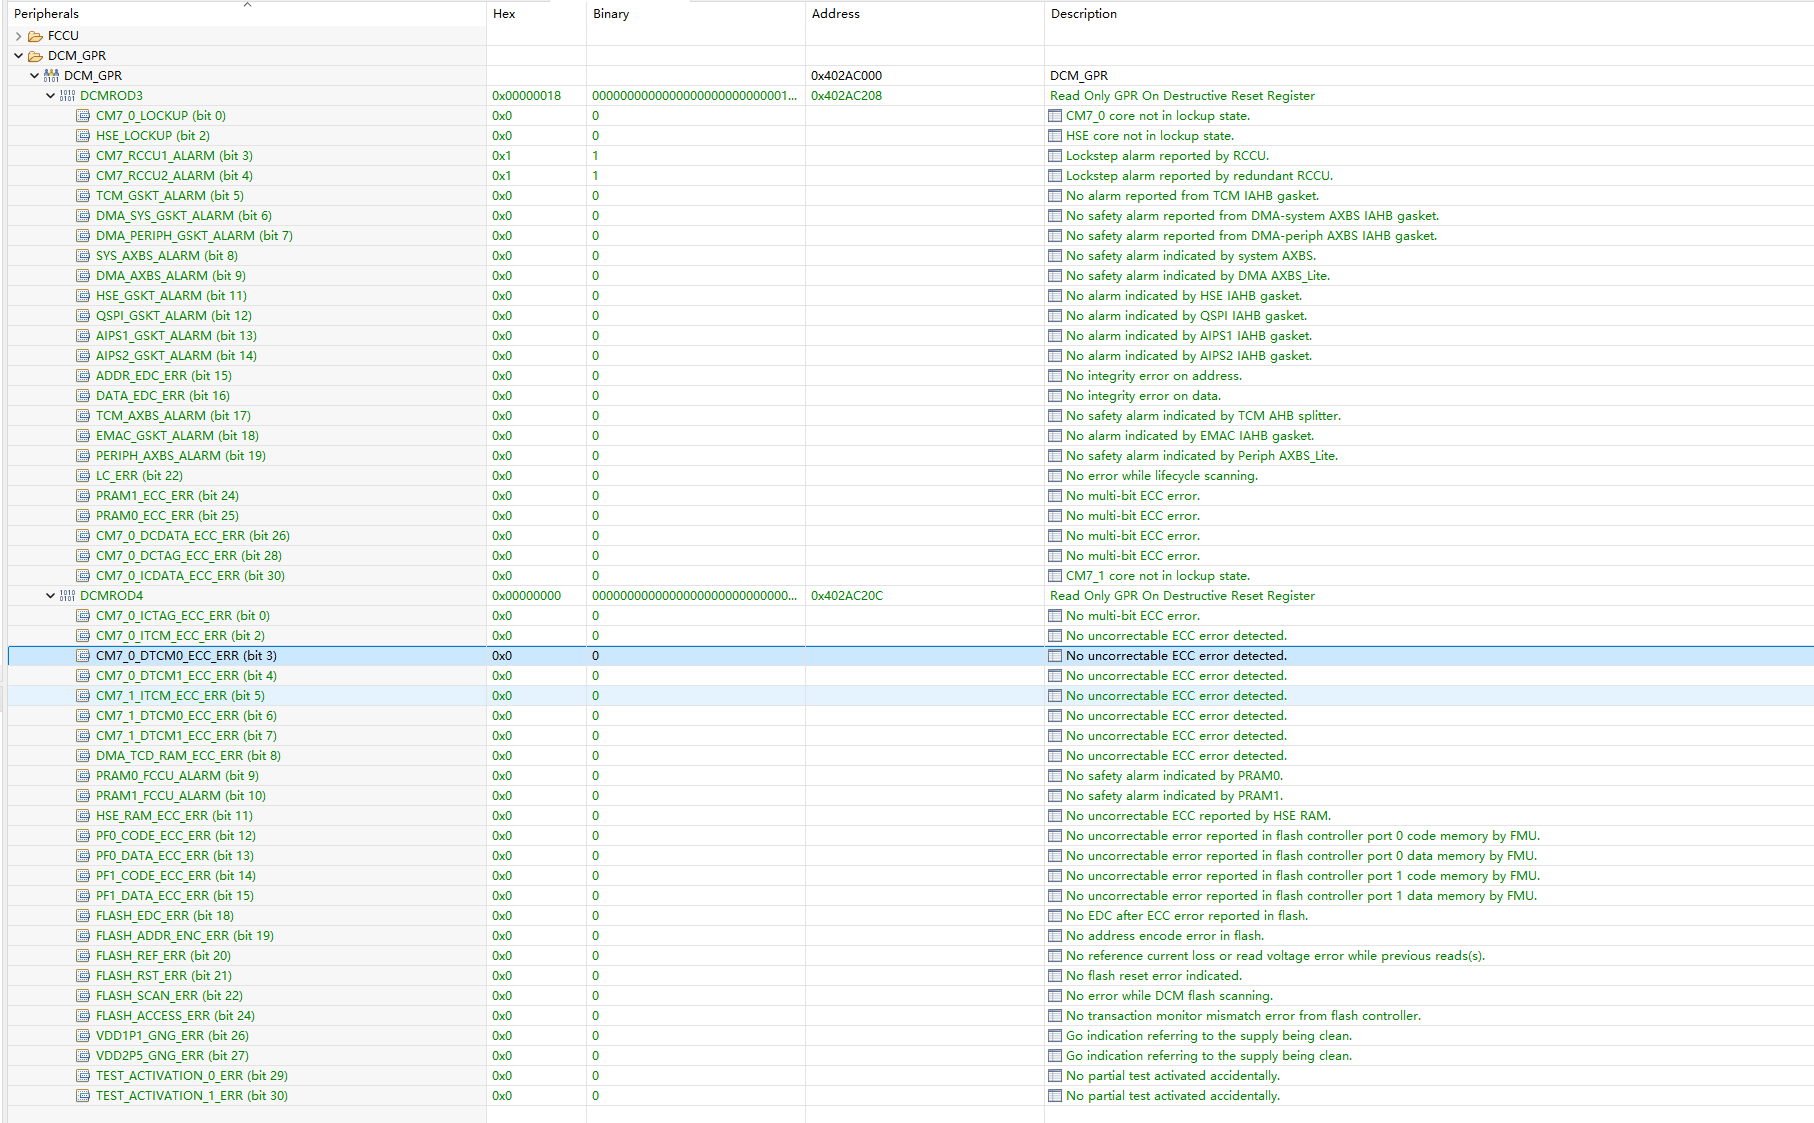Image resolution: width=1814 pixels, height=1123 pixels.
Task: Select the PRAM1_ECC_ERR (bit 24) field
Action: coord(167,496)
